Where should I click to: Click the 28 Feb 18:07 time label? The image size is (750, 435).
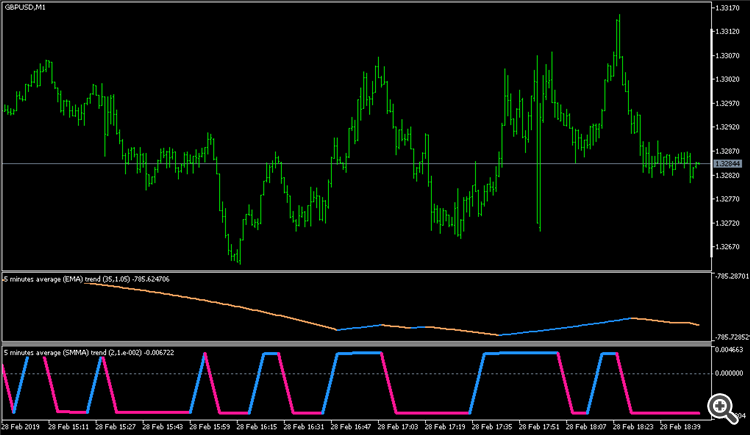[586, 426]
